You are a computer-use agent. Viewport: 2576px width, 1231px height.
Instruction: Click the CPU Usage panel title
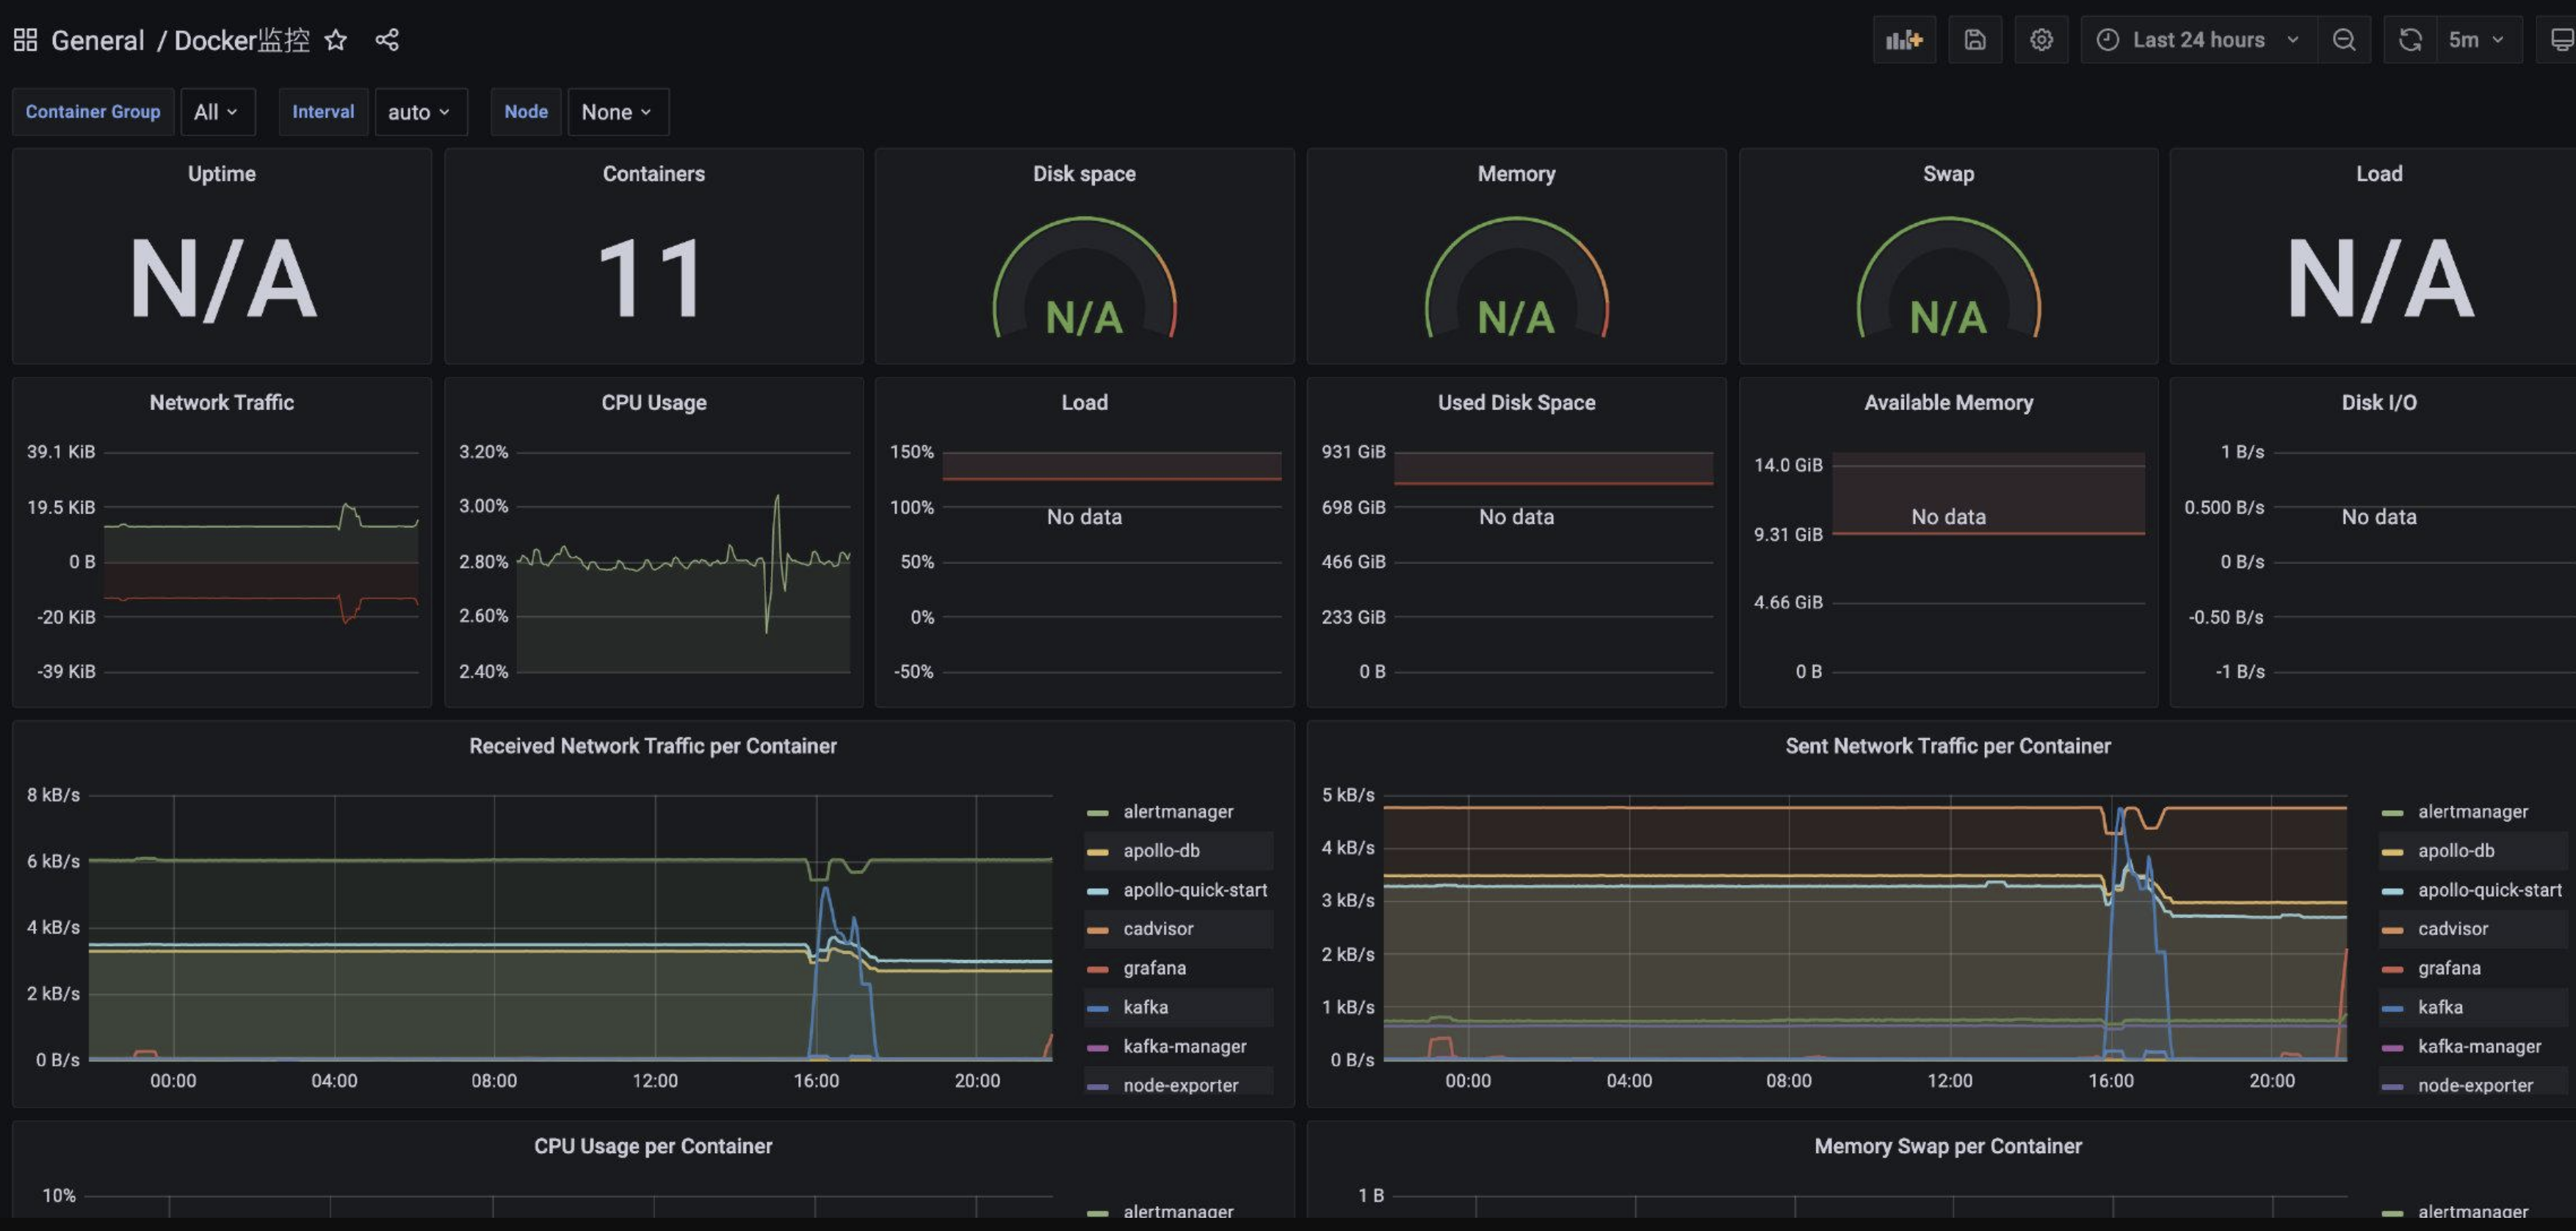(653, 402)
